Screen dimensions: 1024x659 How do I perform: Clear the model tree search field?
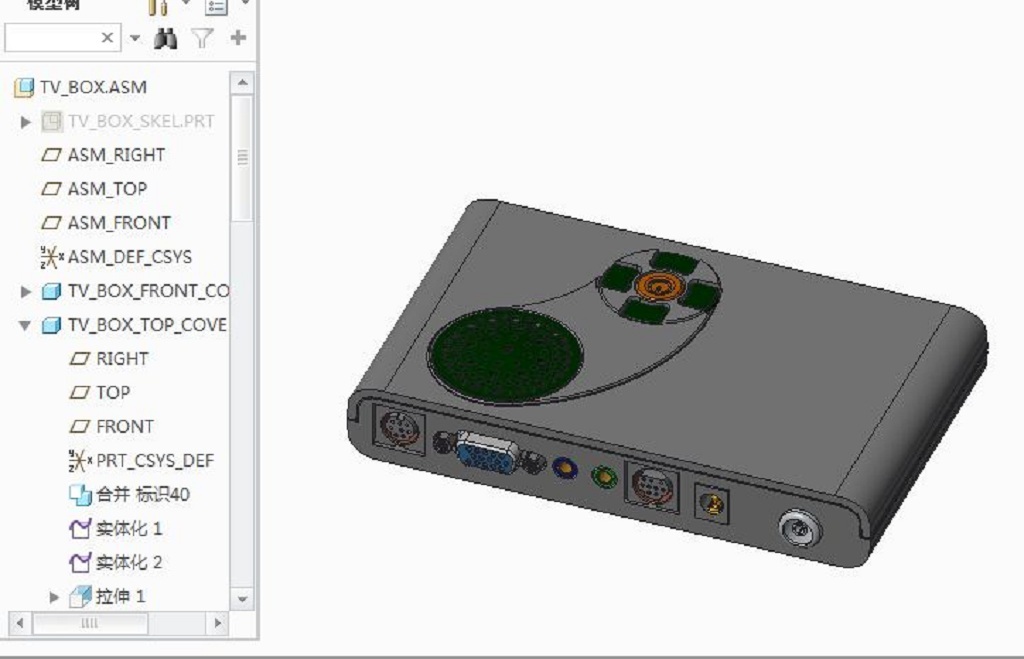pyautogui.click(x=108, y=38)
